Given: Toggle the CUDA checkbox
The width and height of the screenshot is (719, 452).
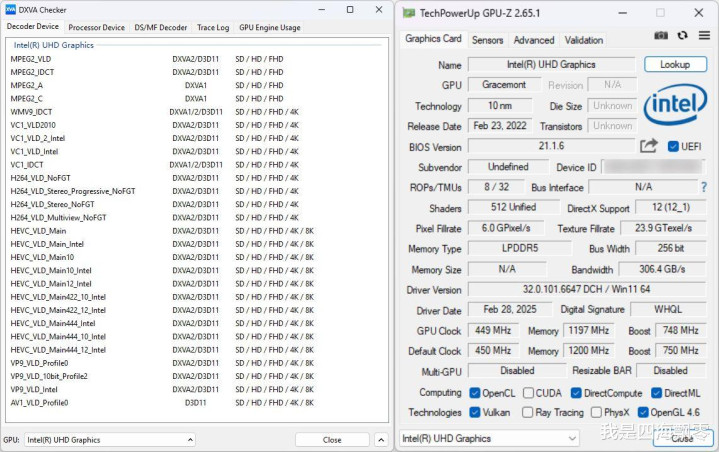Looking at the screenshot, I should click(x=528, y=393).
